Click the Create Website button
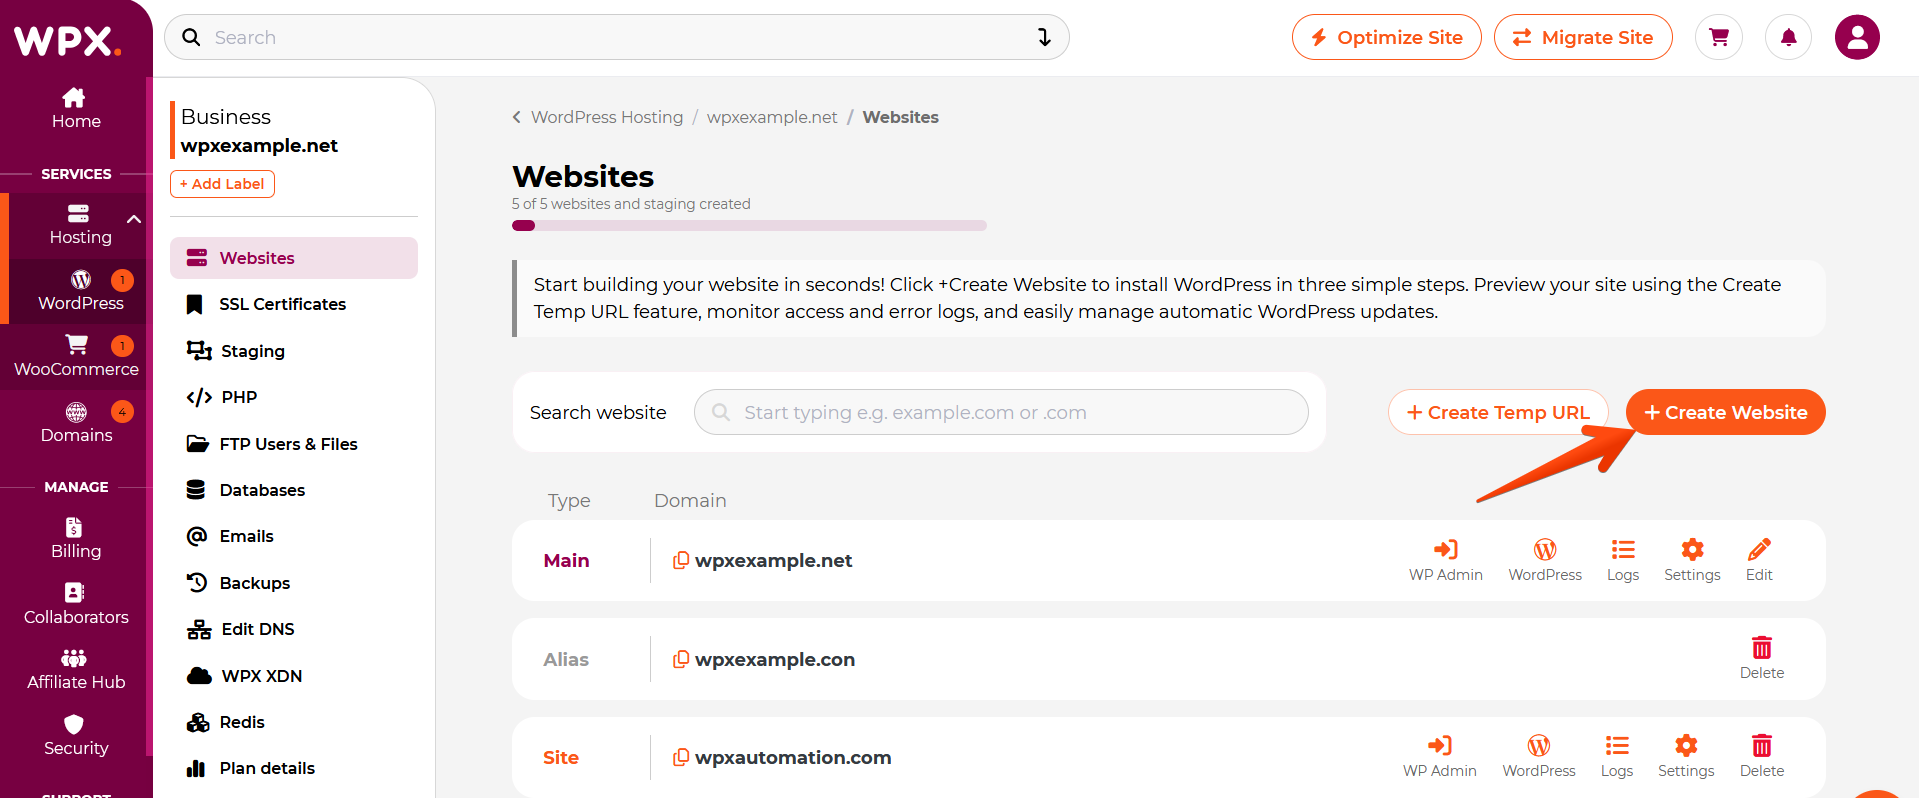The height and width of the screenshot is (798, 1919). click(x=1725, y=412)
